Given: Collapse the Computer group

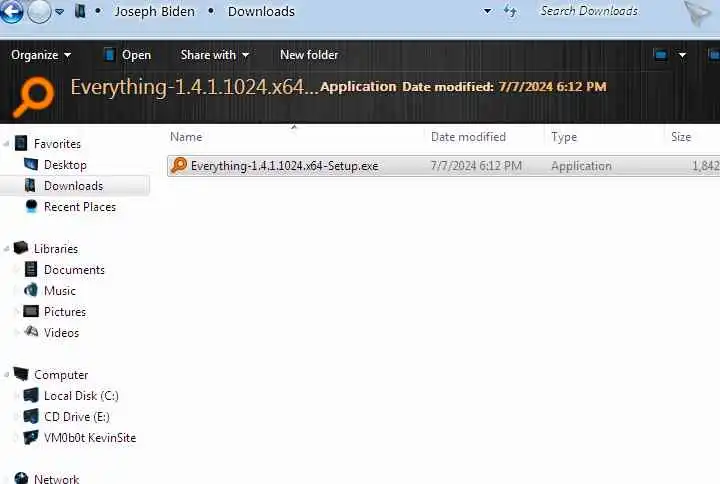Looking at the screenshot, I should tap(6, 375).
